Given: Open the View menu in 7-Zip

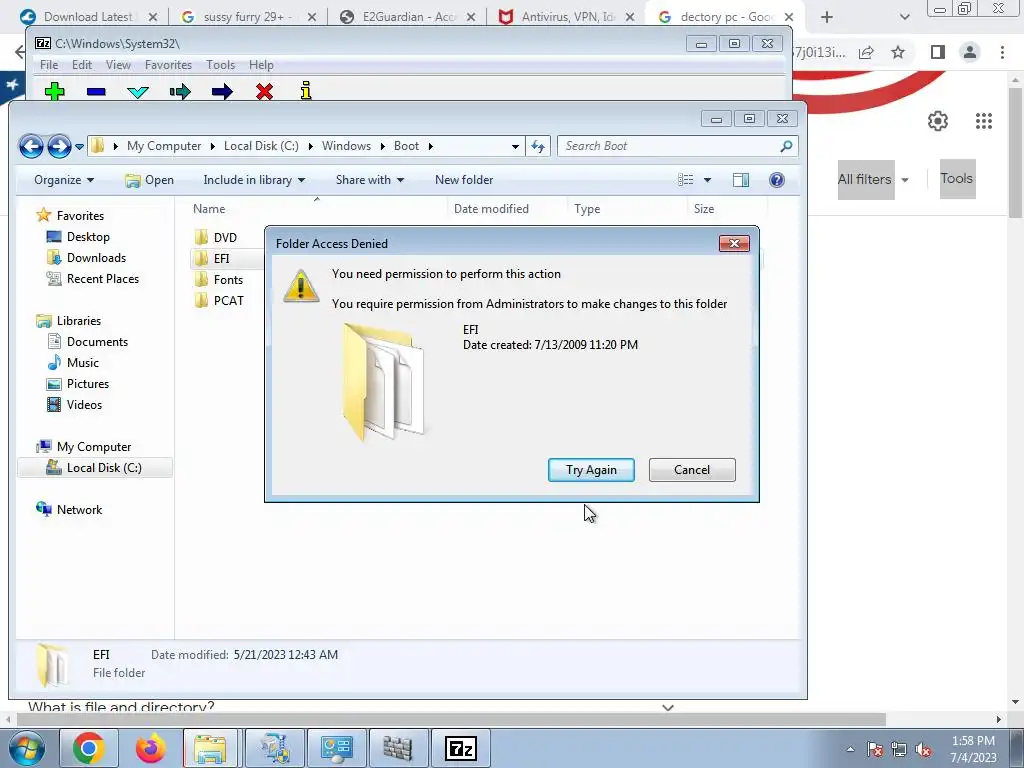Looking at the screenshot, I should [118, 65].
